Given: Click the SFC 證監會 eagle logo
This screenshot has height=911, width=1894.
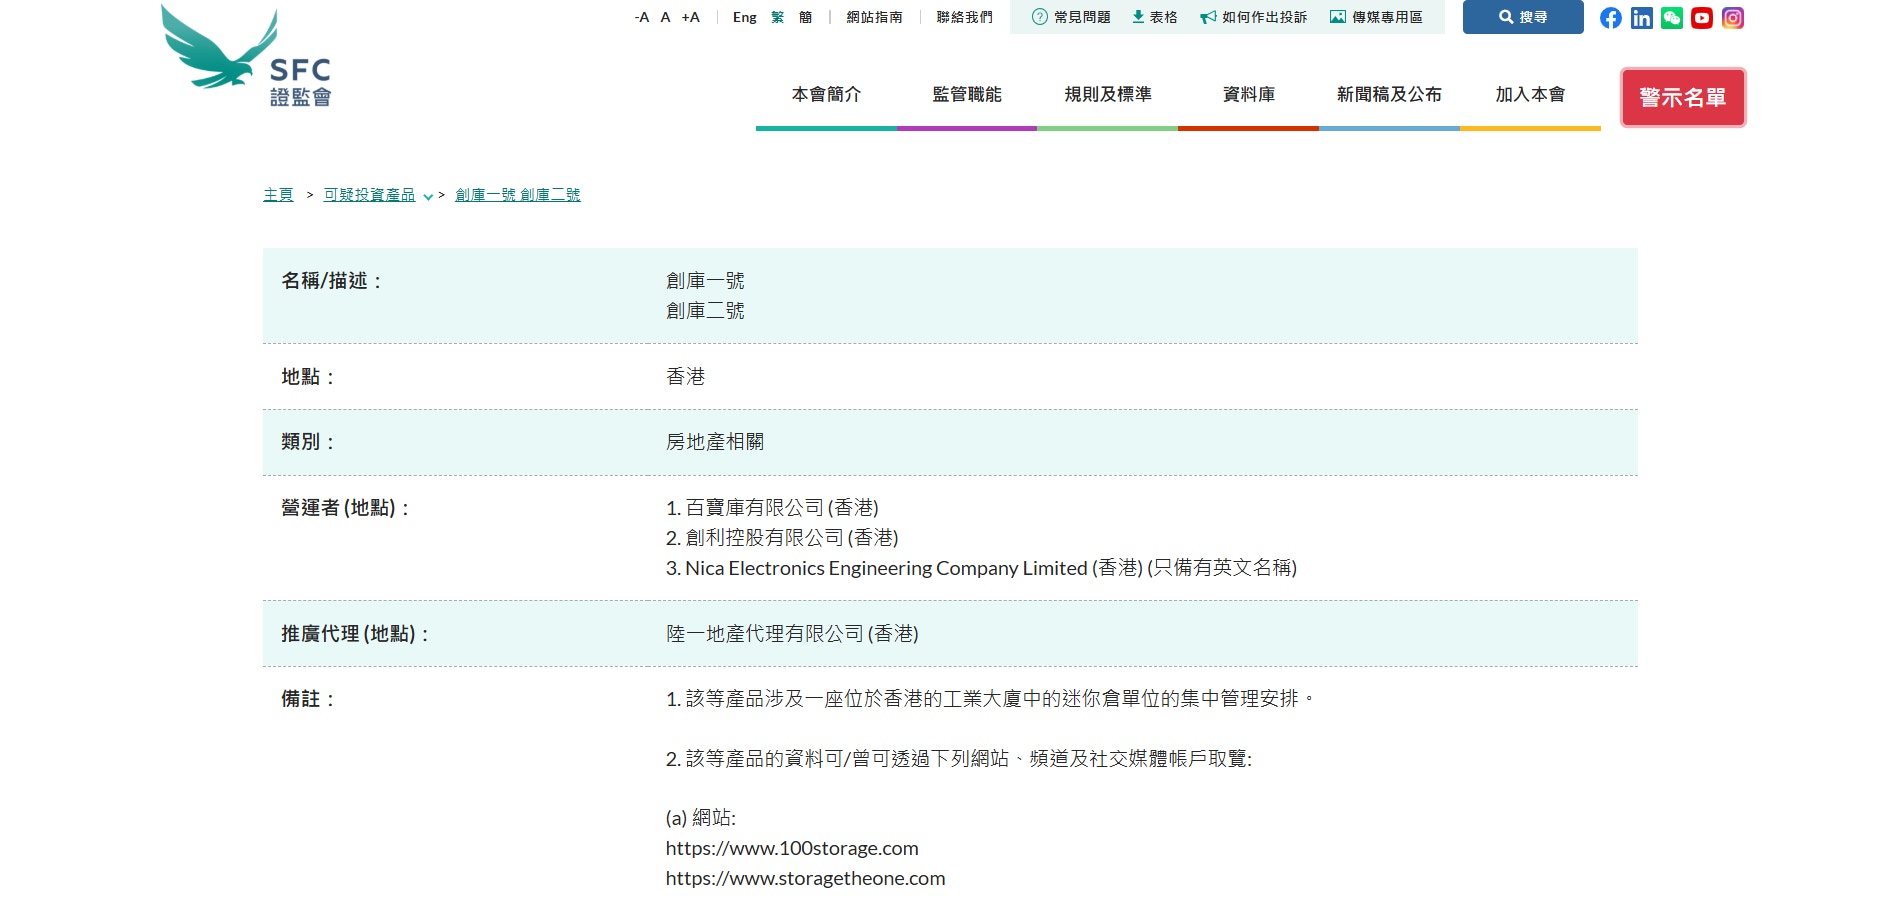Looking at the screenshot, I should click(x=246, y=56).
